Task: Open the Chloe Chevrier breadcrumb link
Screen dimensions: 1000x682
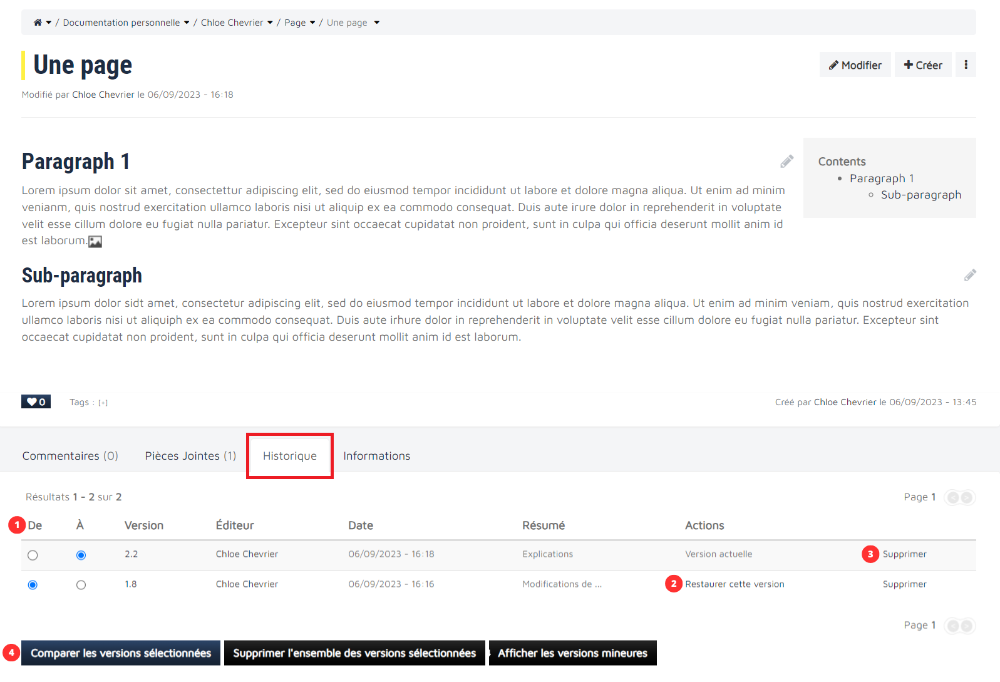Action: [x=232, y=22]
